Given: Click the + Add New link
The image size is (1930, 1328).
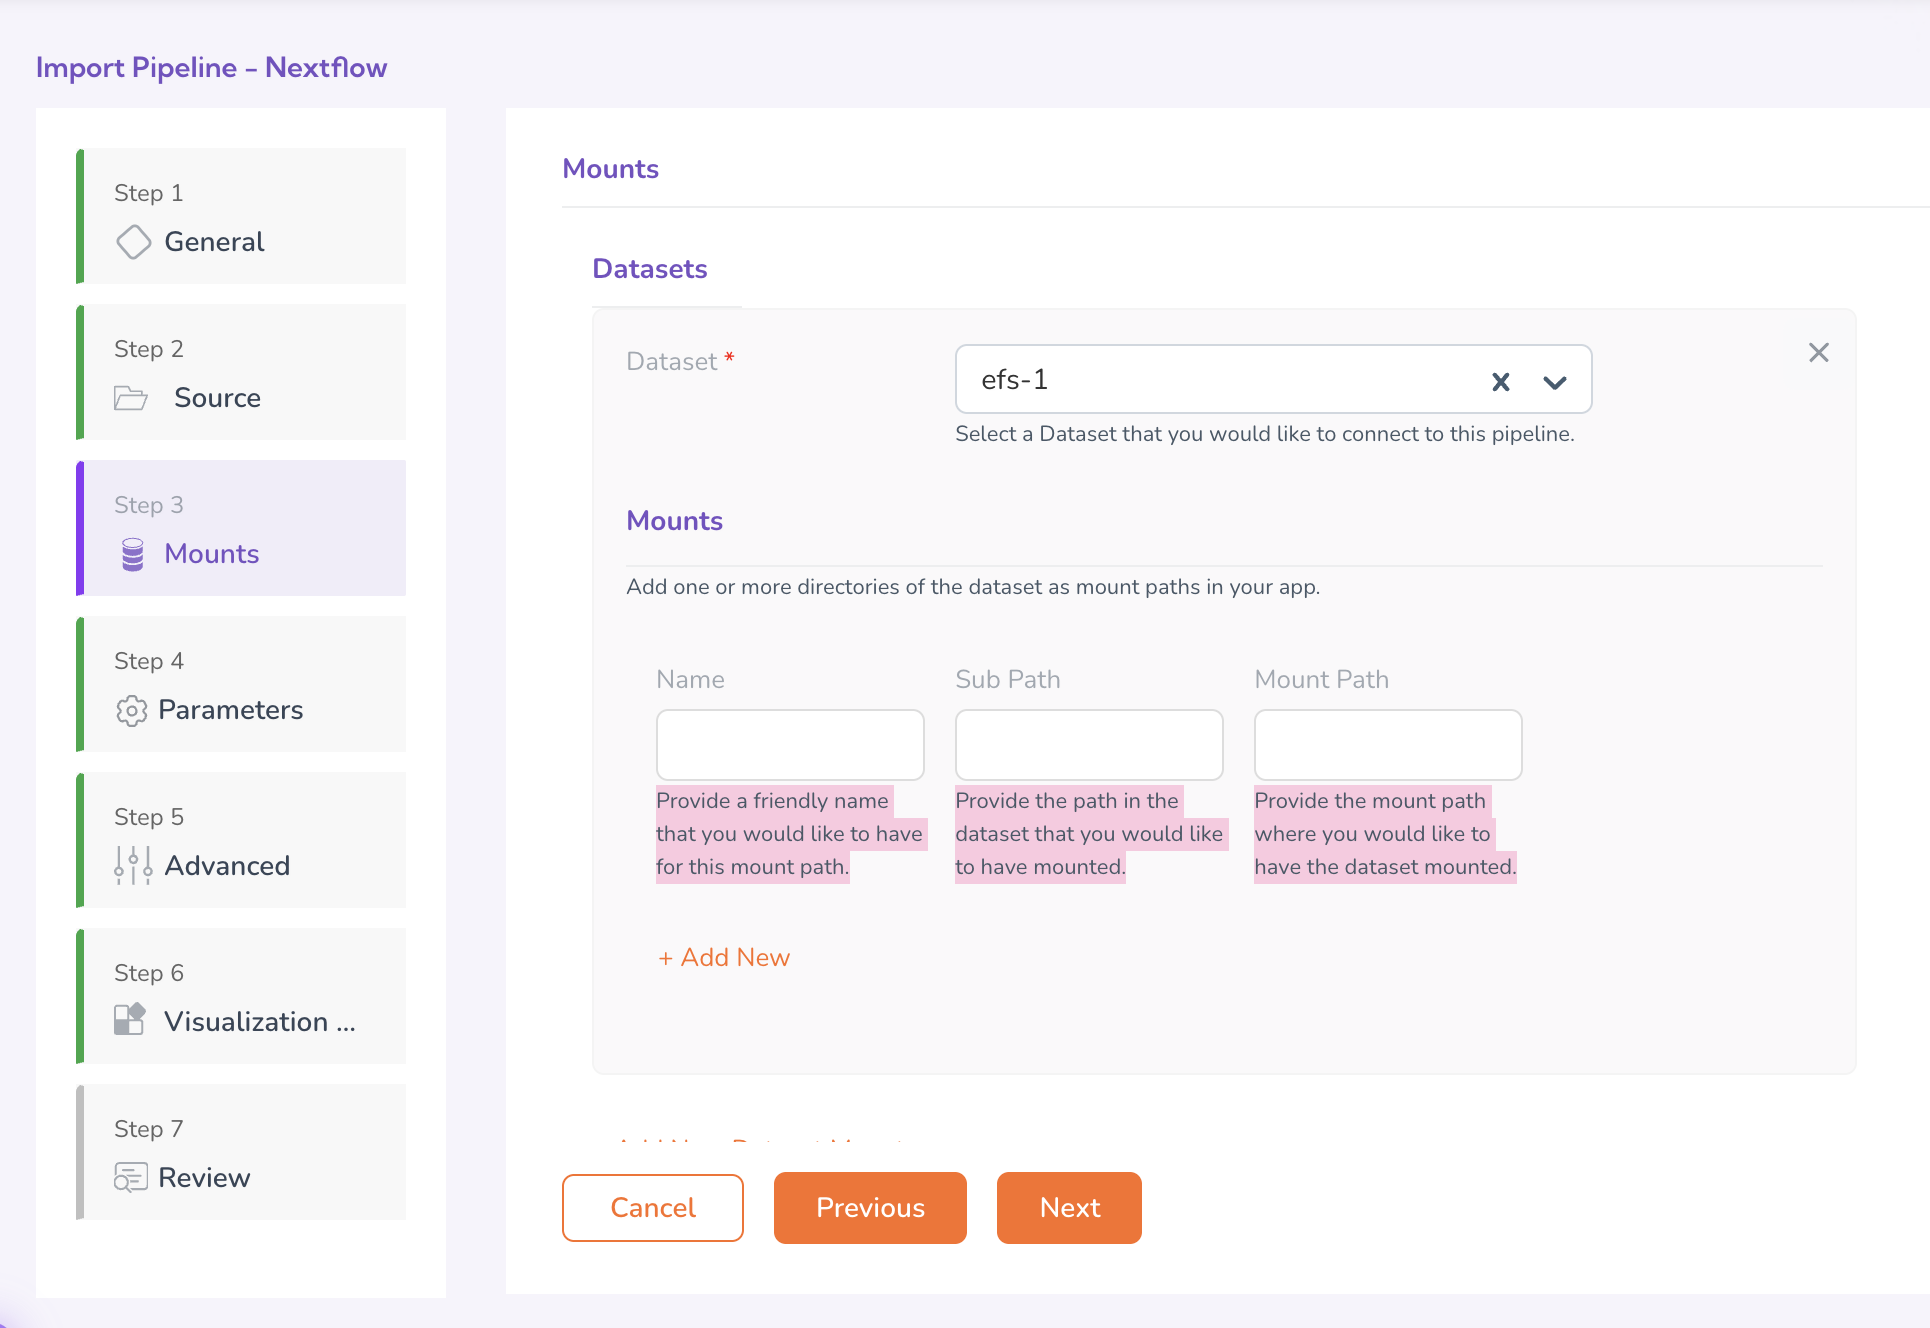Looking at the screenshot, I should [724, 958].
